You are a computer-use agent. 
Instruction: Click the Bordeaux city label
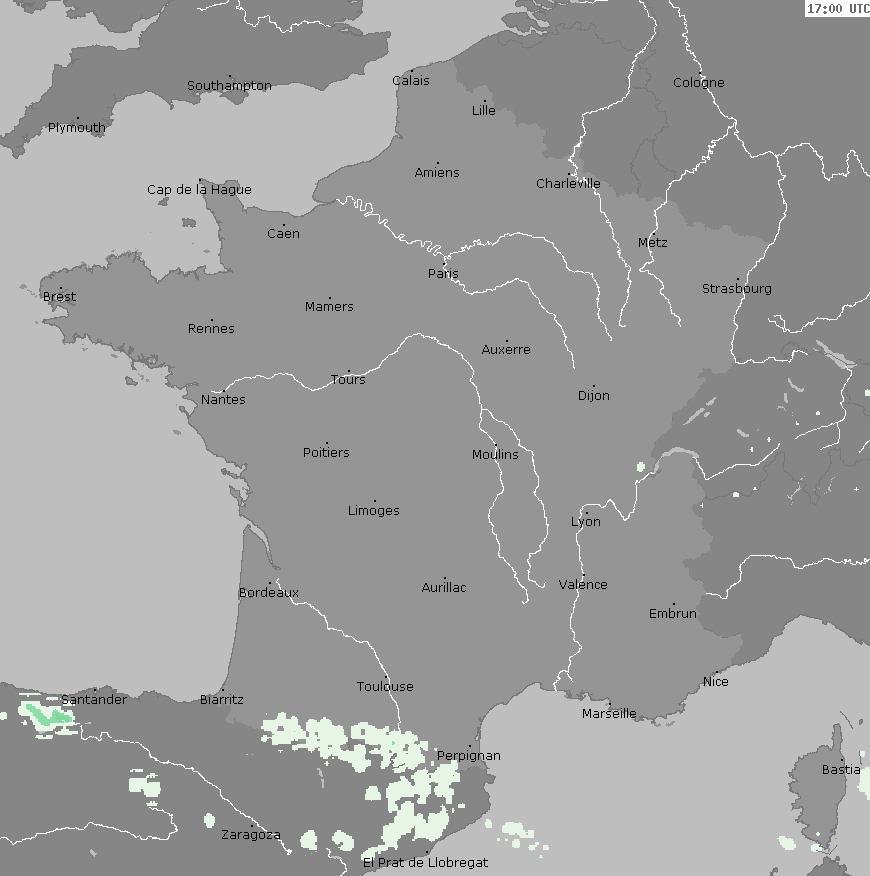(x=268, y=593)
